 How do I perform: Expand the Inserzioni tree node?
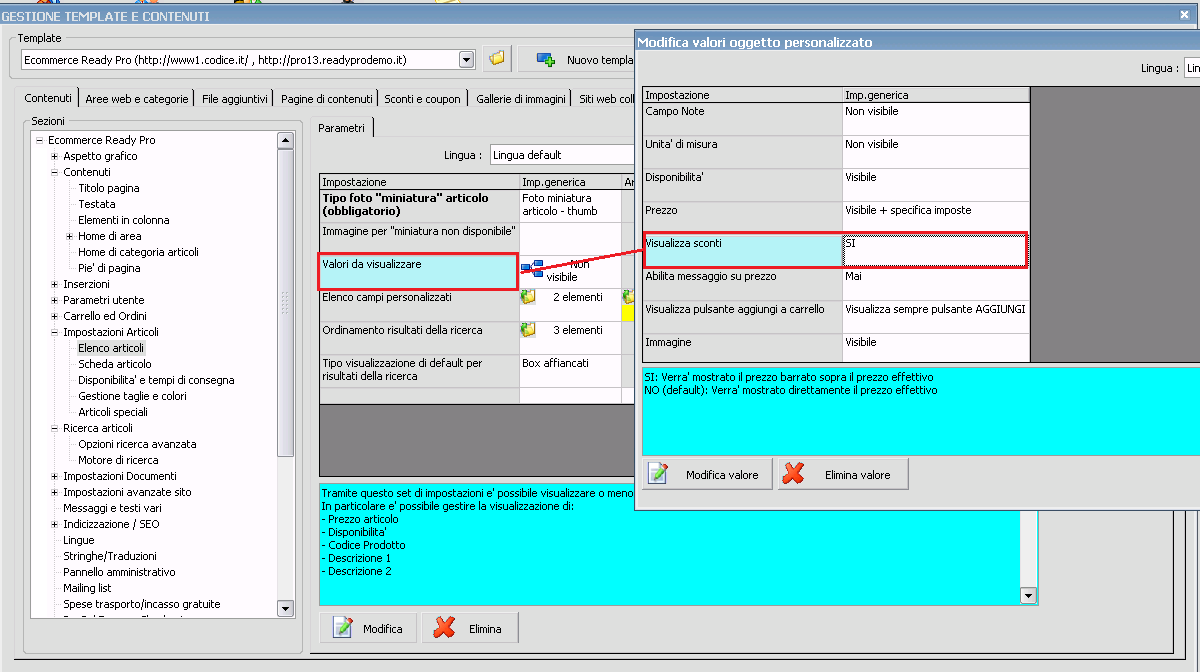click(x=54, y=284)
